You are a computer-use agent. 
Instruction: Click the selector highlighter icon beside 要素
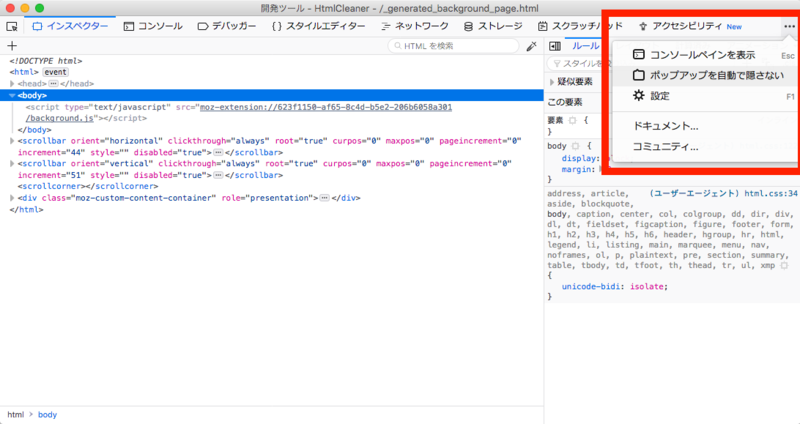[572, 120]
